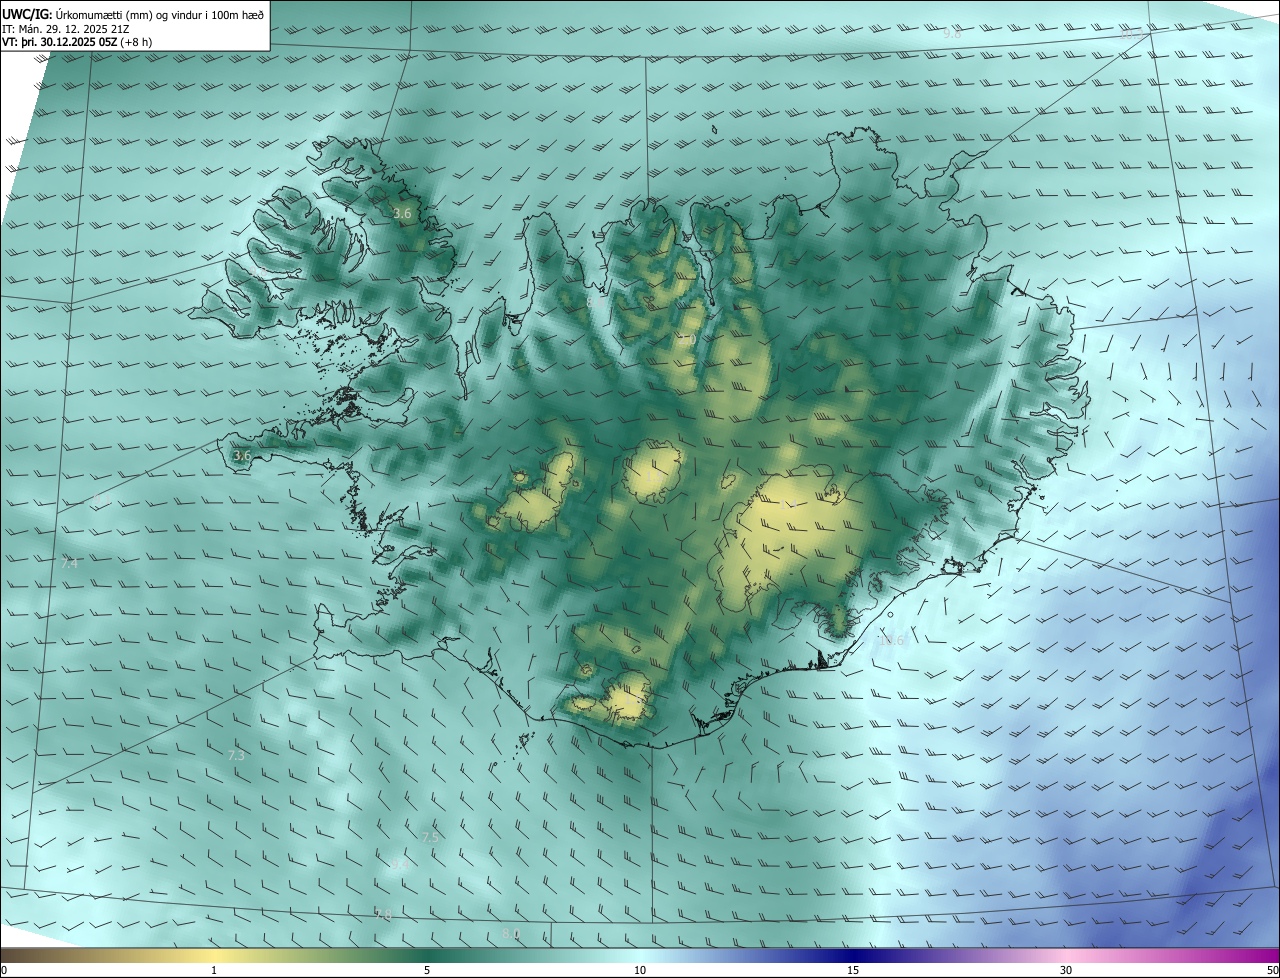
Task: Click the 7.8 value label on the map
Action: pos(383,914)
